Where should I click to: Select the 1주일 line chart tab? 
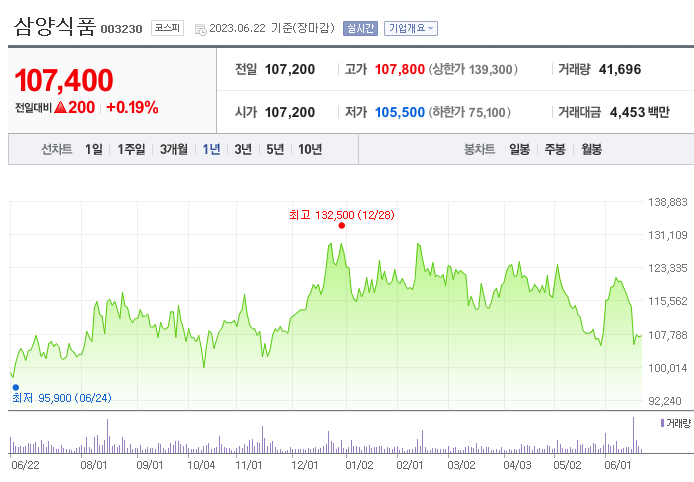131,150
